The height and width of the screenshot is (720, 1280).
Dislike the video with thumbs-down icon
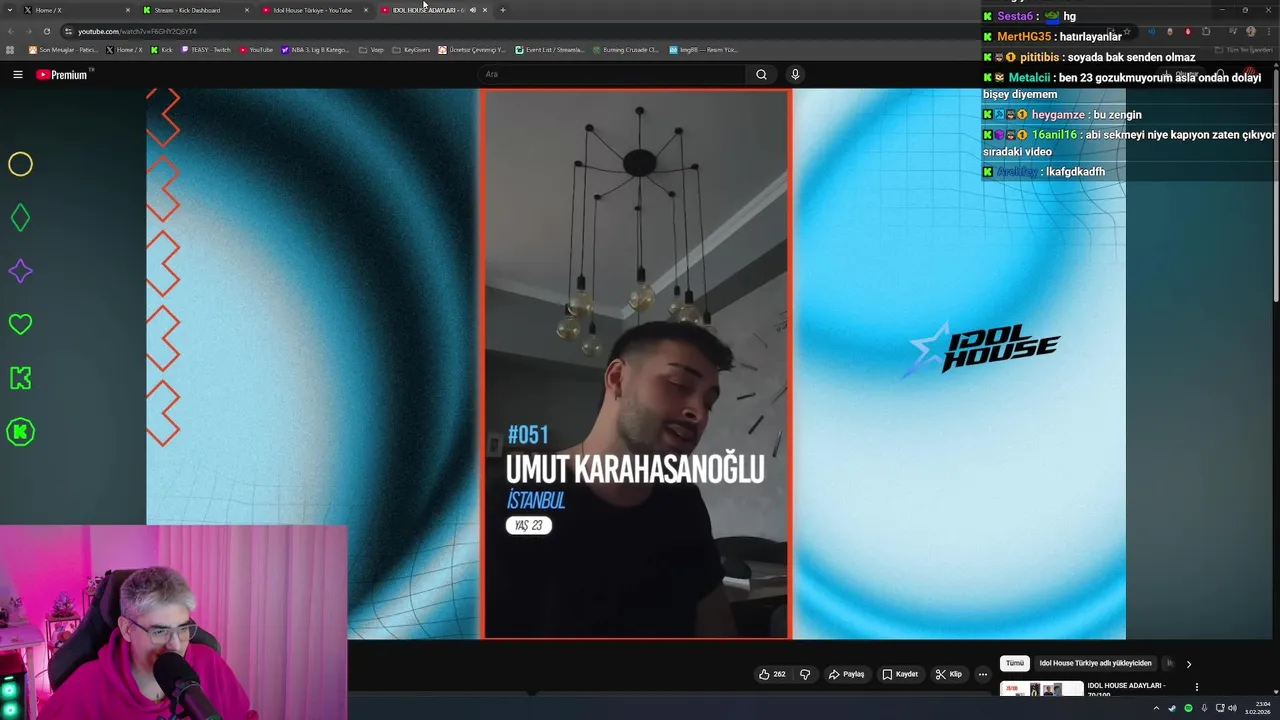click(x=805, y=674)
